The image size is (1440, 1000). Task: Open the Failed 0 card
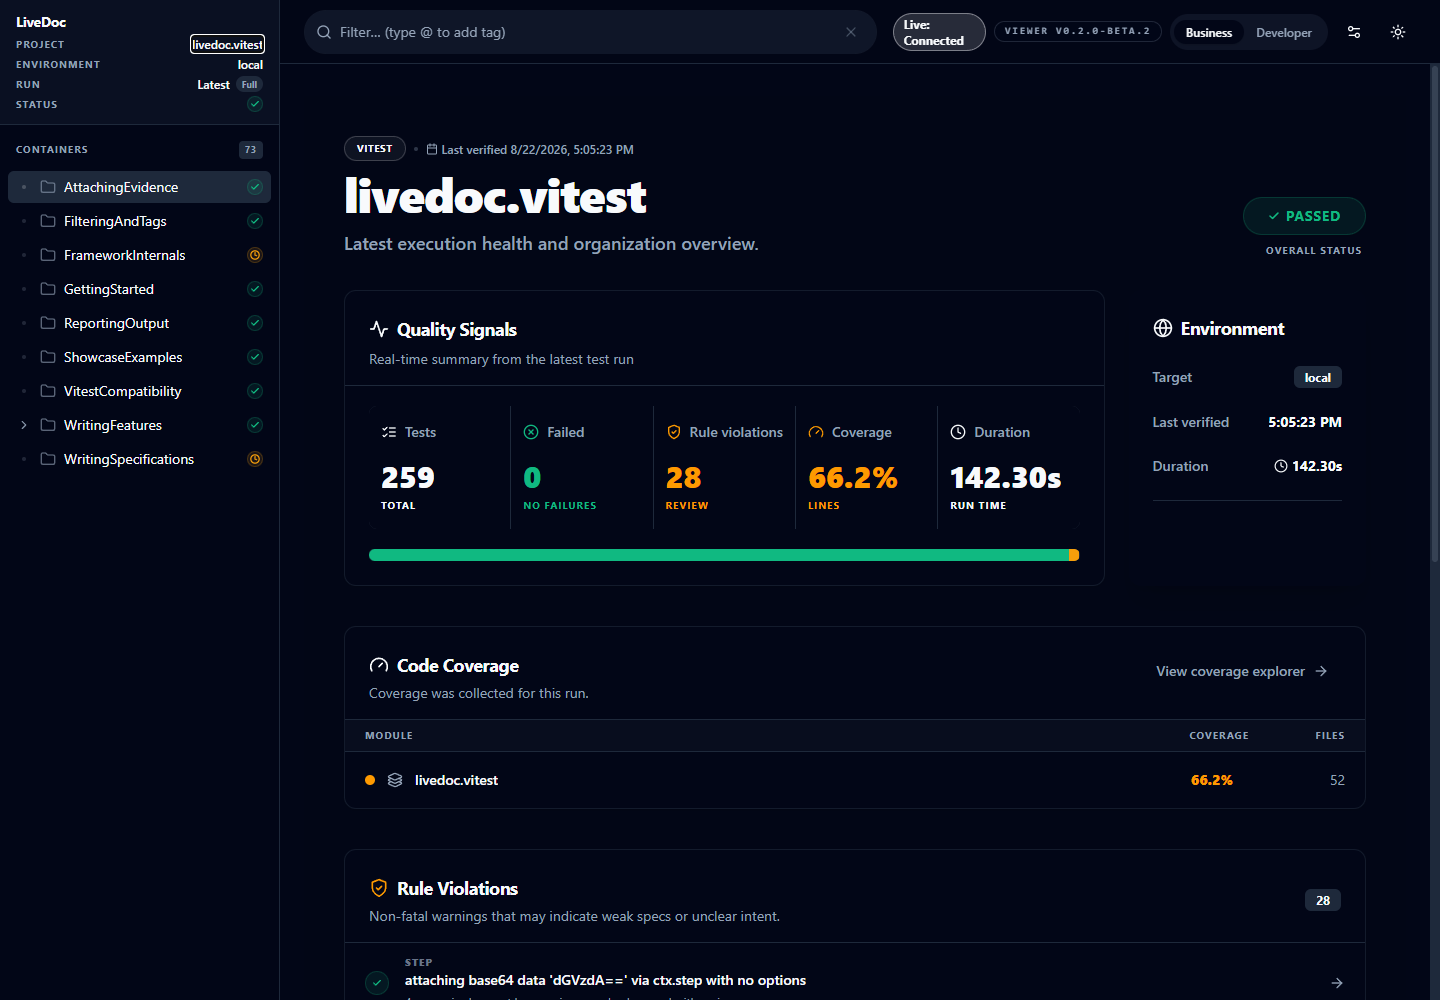click(x=582, y=467)
